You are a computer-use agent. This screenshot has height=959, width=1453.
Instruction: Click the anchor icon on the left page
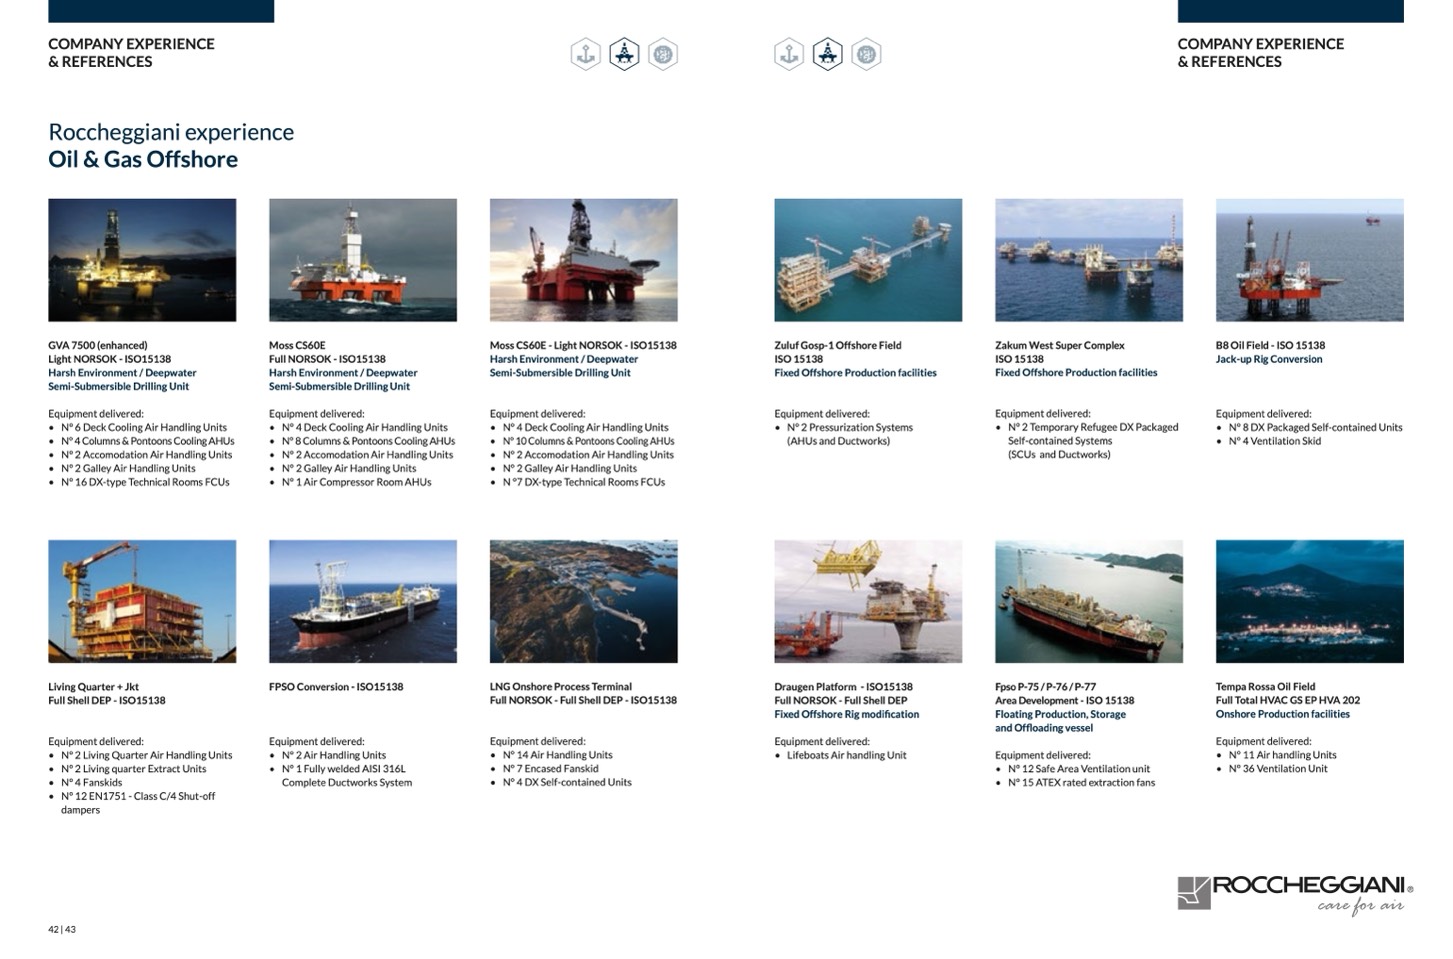click(x=586, y=54)
